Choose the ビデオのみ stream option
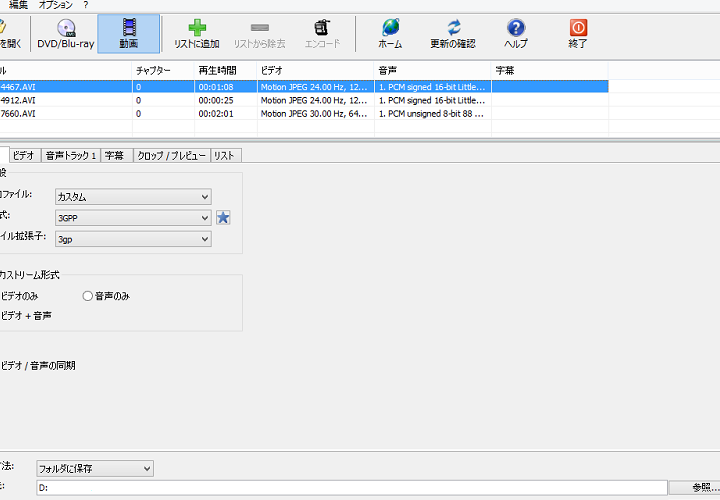Image resolution: width=720 pixels, height=500 pixels. [20, 296]
